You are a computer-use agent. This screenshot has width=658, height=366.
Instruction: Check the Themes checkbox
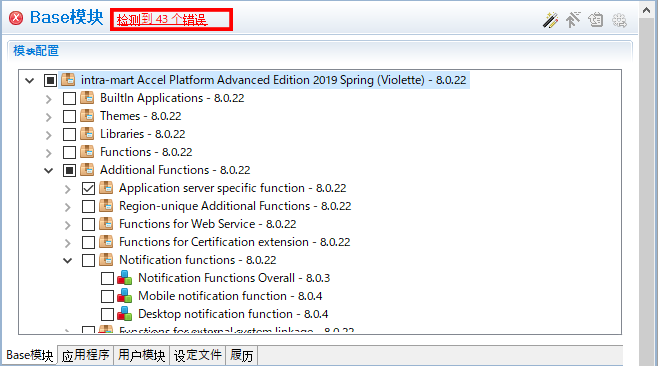click(x=69, y=116)
